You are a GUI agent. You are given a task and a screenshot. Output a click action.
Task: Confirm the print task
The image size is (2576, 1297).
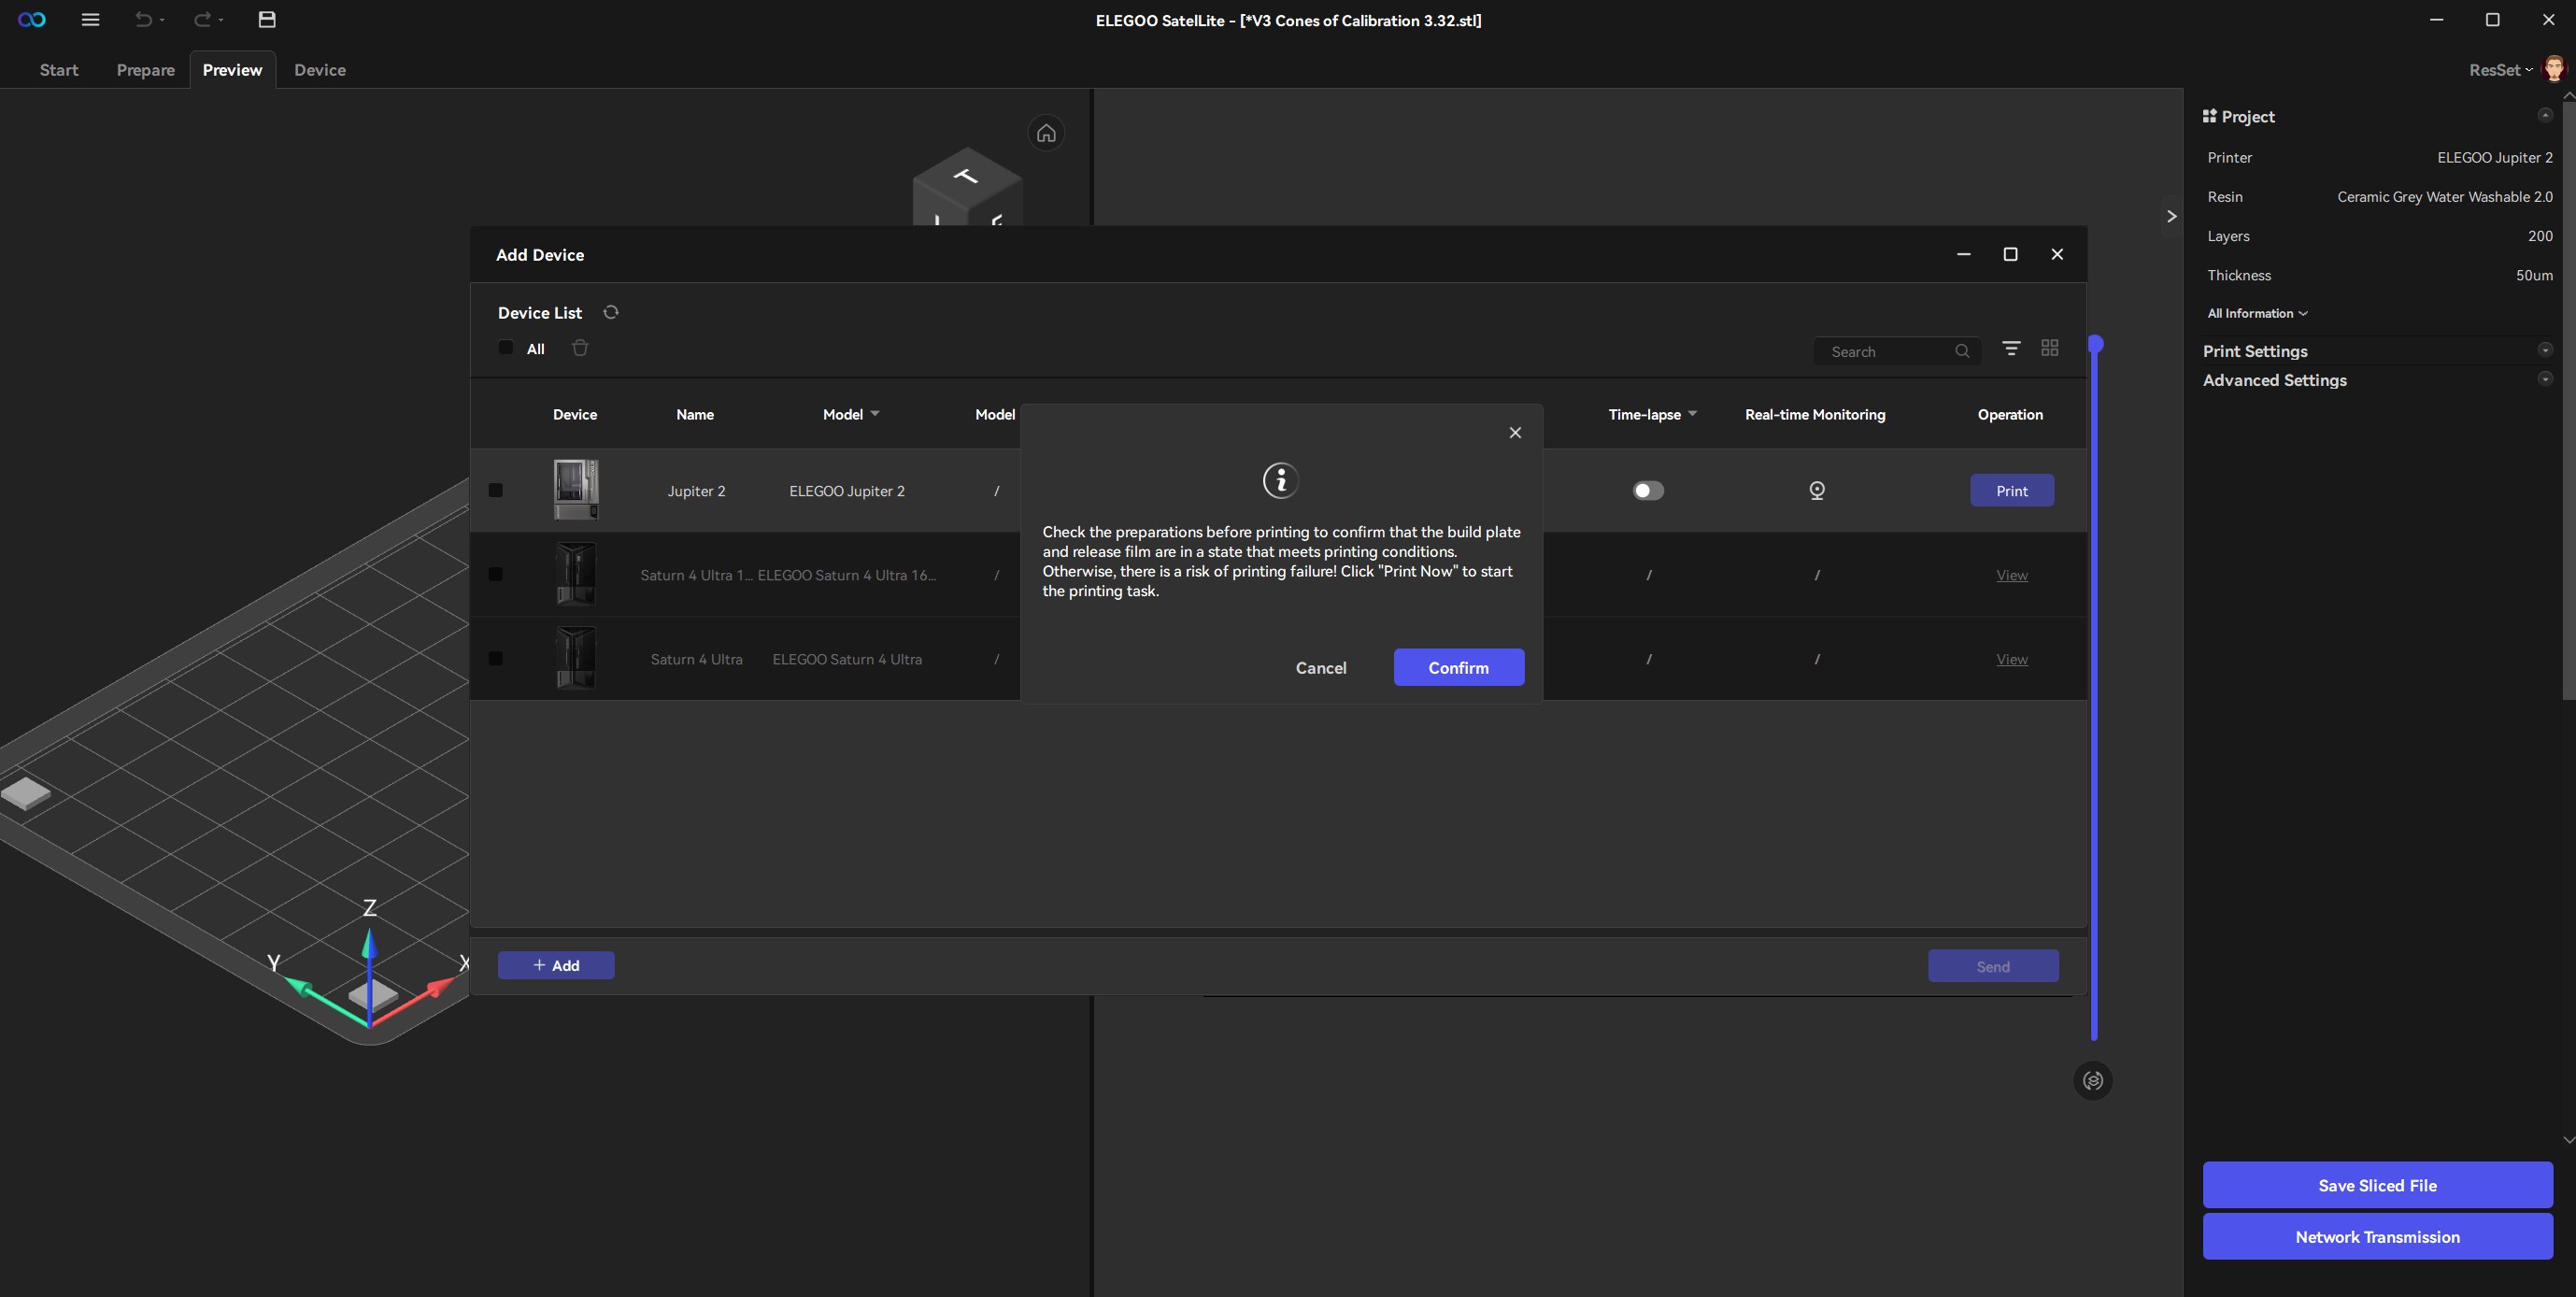(x=1459, y=667)
